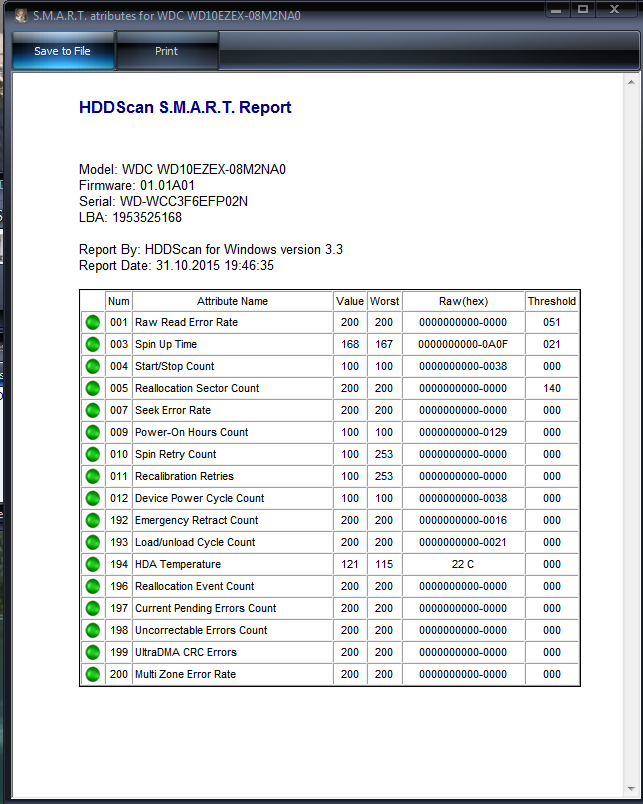The image size is (643, 804).
Task: Click worst value 253 for Spin Retry Count
Action: pos(384,454)
